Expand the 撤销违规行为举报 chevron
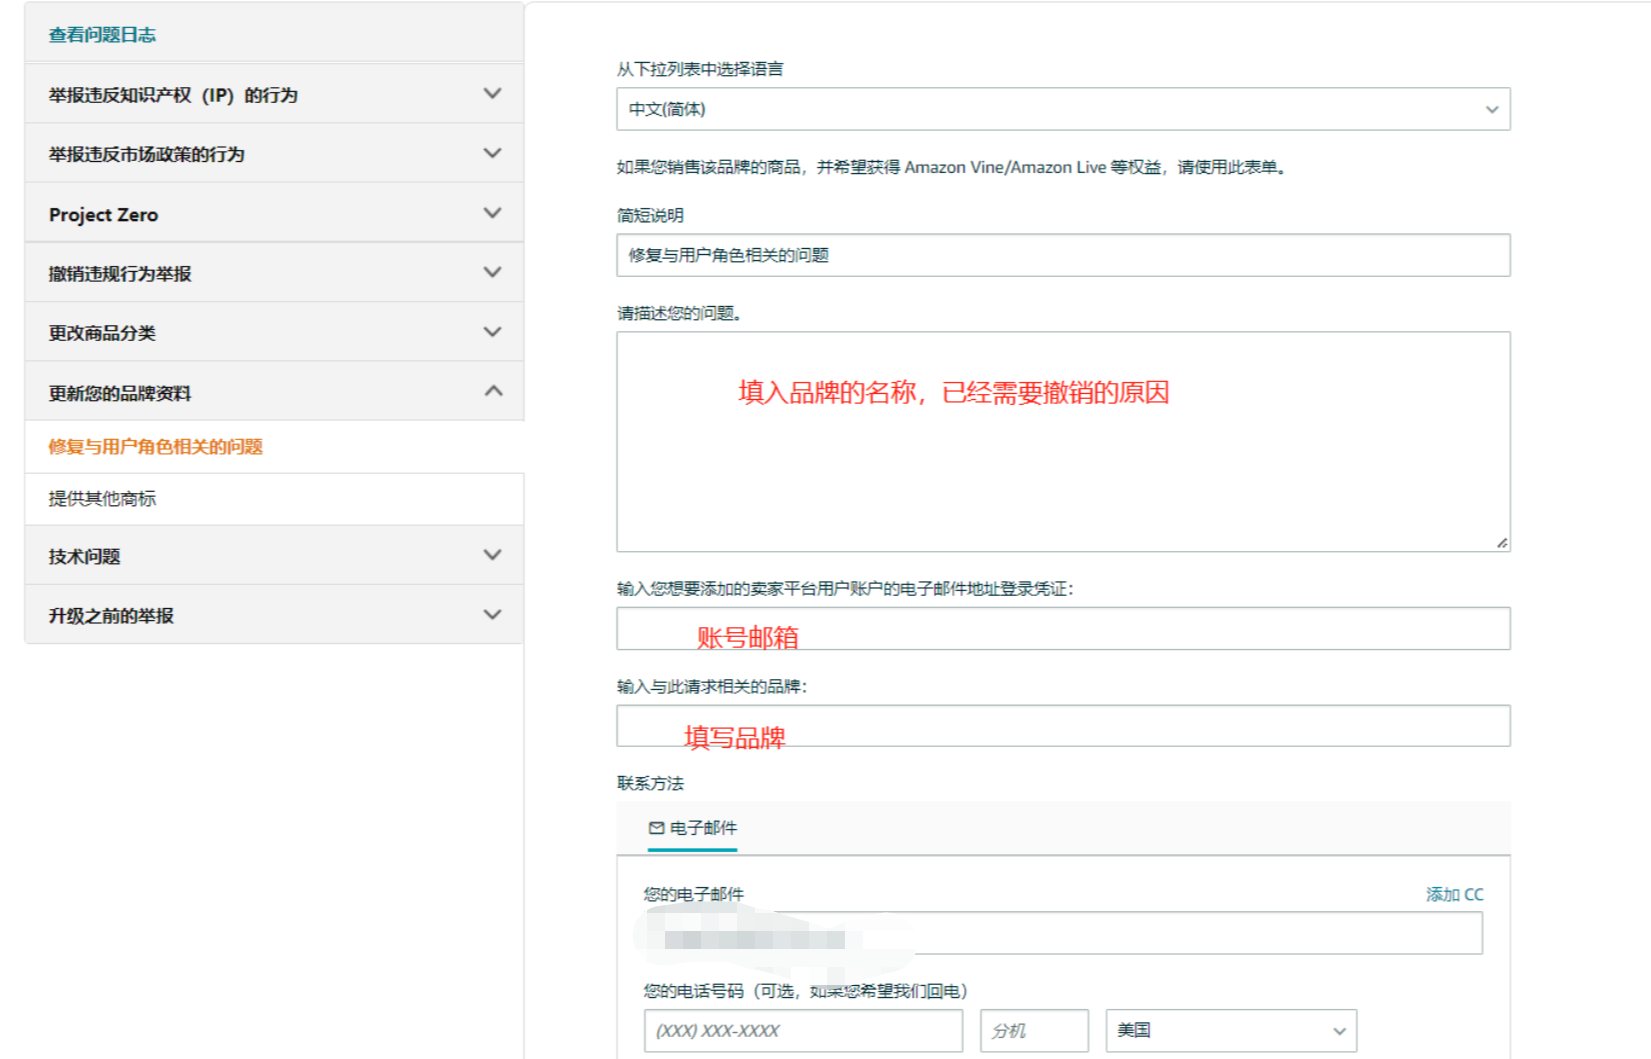Viewport: 1651px width, 1059px height. pos(492,273)
